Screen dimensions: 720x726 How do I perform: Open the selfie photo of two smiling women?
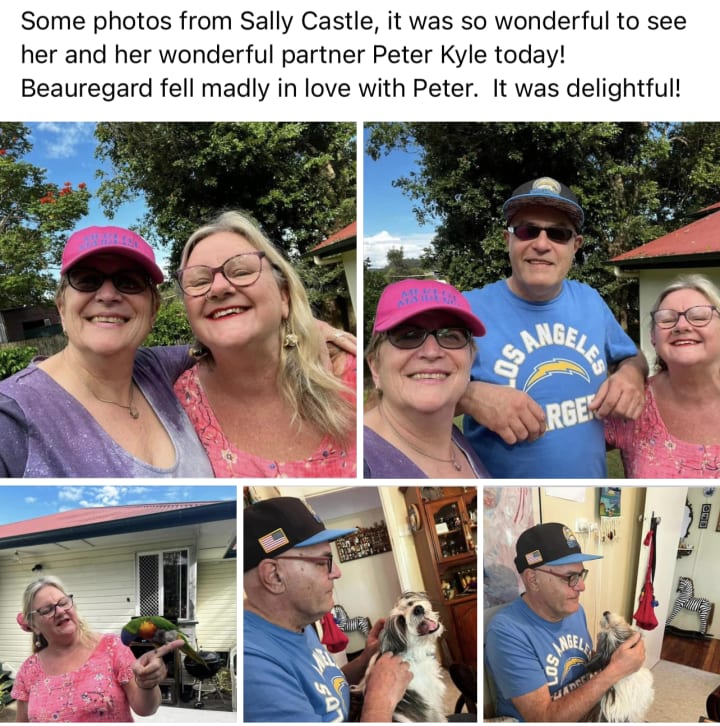pos(178,300)
